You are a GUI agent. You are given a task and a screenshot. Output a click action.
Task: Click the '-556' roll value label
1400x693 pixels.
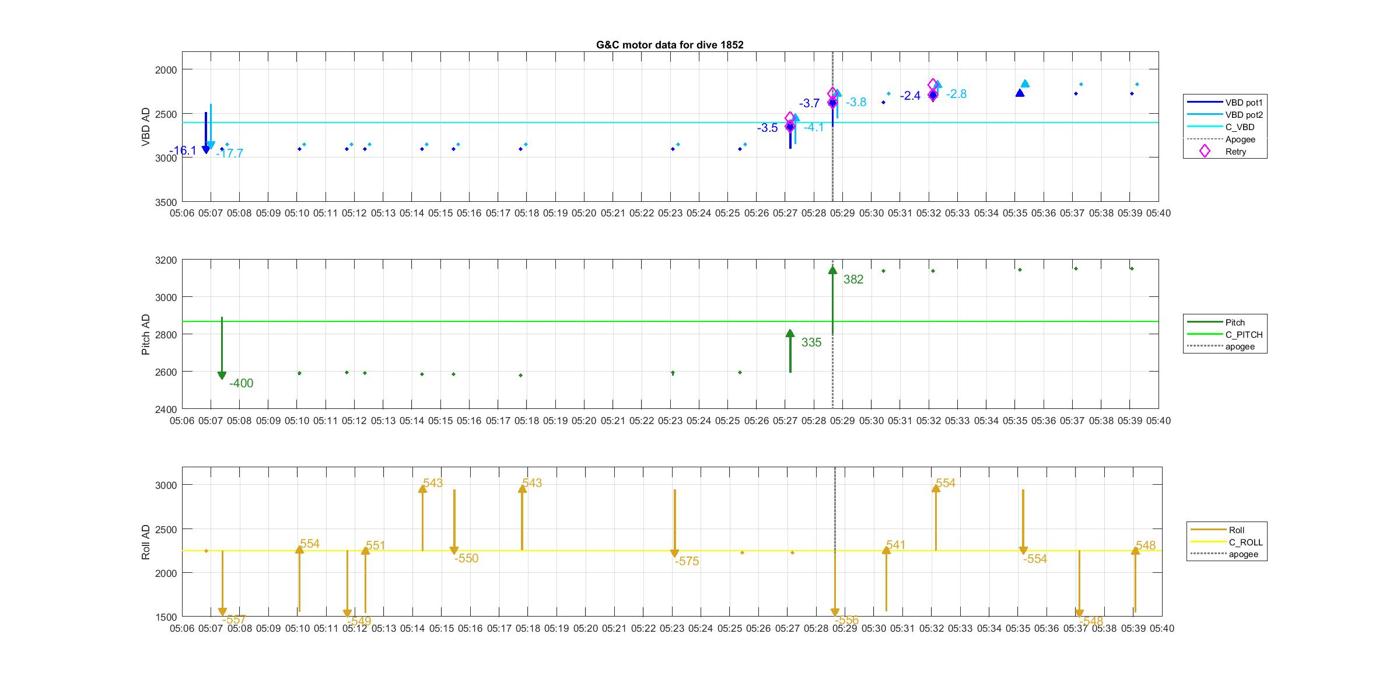(847, 620)
